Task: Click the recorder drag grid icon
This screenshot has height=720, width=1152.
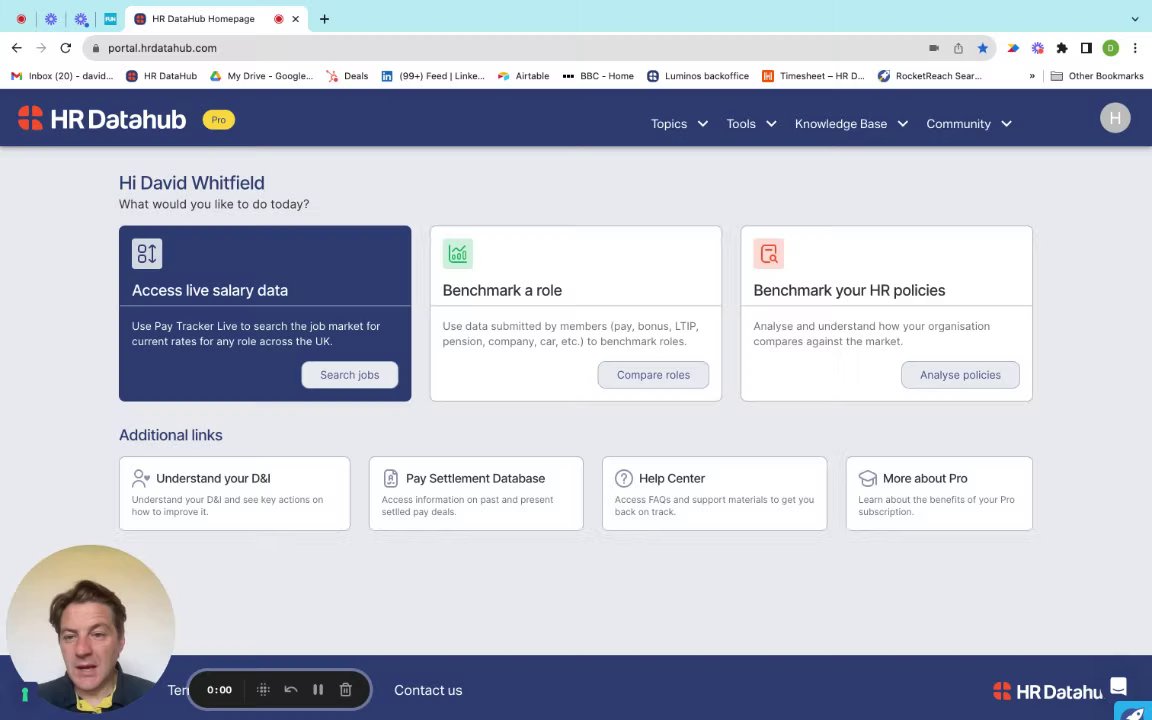Action: point(263,689)
